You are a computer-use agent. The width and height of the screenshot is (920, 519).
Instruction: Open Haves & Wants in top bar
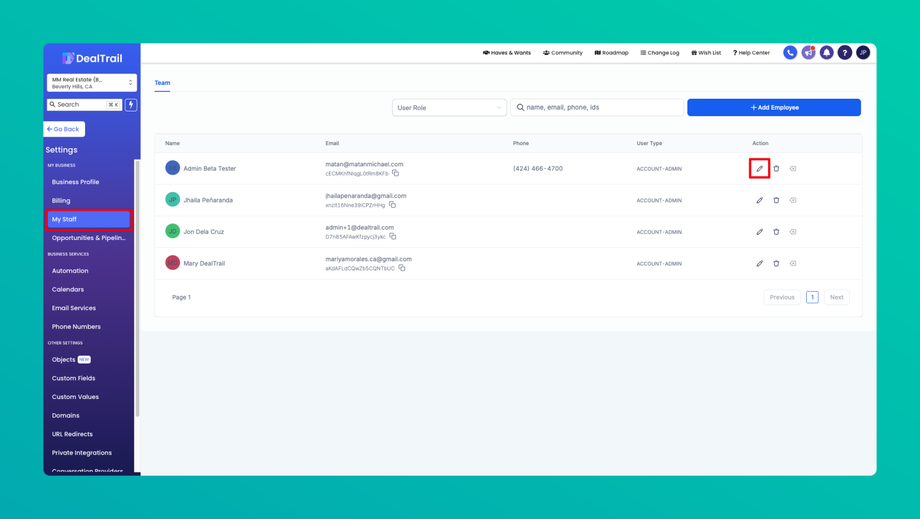pyautogui.click(x=506, y=53)
